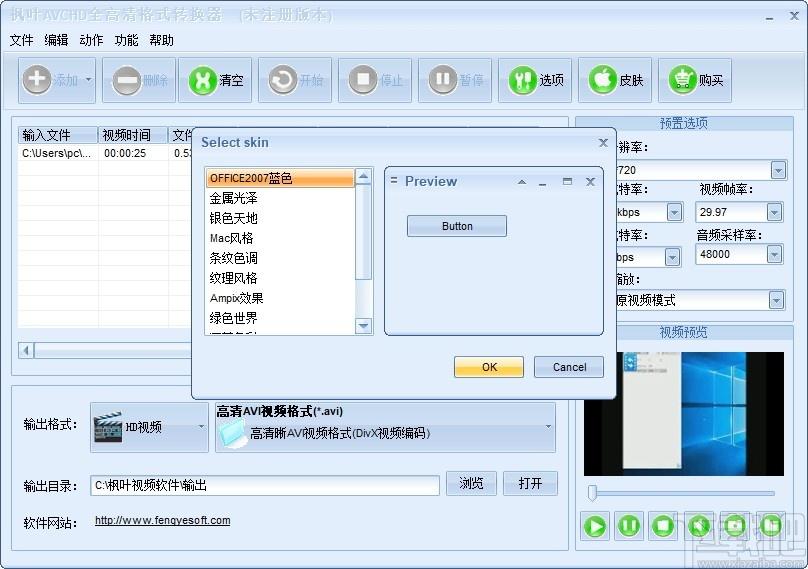Click the video preview seek slider handle
The image size is (808, 569).
(x=592, y=493)
